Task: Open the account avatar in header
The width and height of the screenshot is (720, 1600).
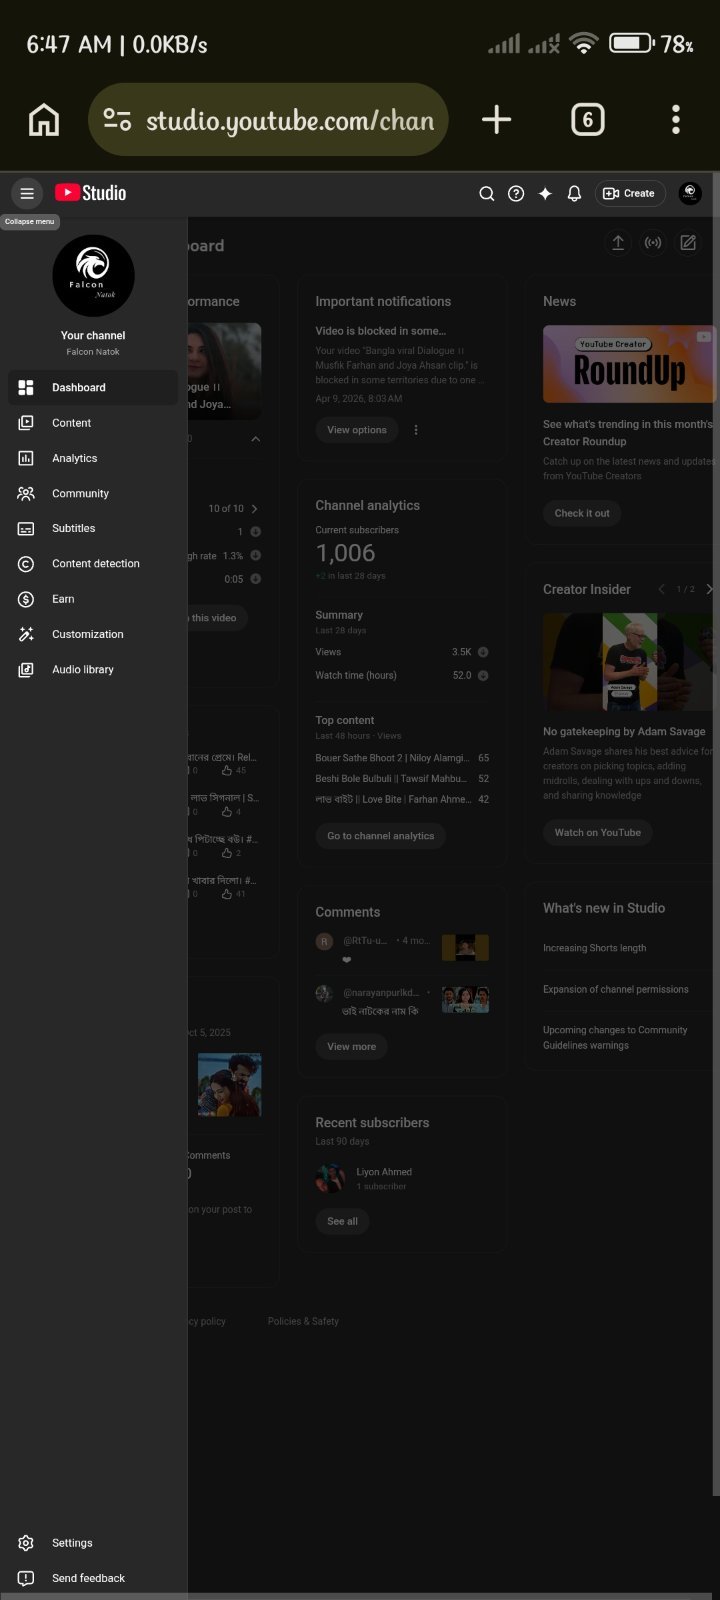Action: pyautogui.click(x=690, y=193)
